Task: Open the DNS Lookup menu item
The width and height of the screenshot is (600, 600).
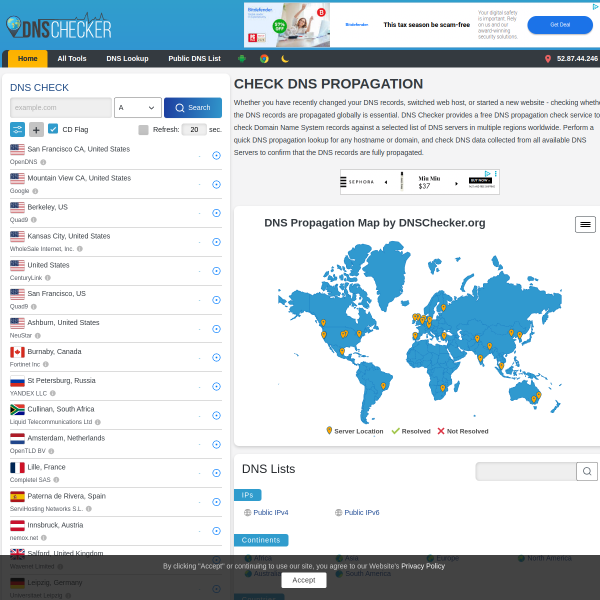Action: point(127,59)
